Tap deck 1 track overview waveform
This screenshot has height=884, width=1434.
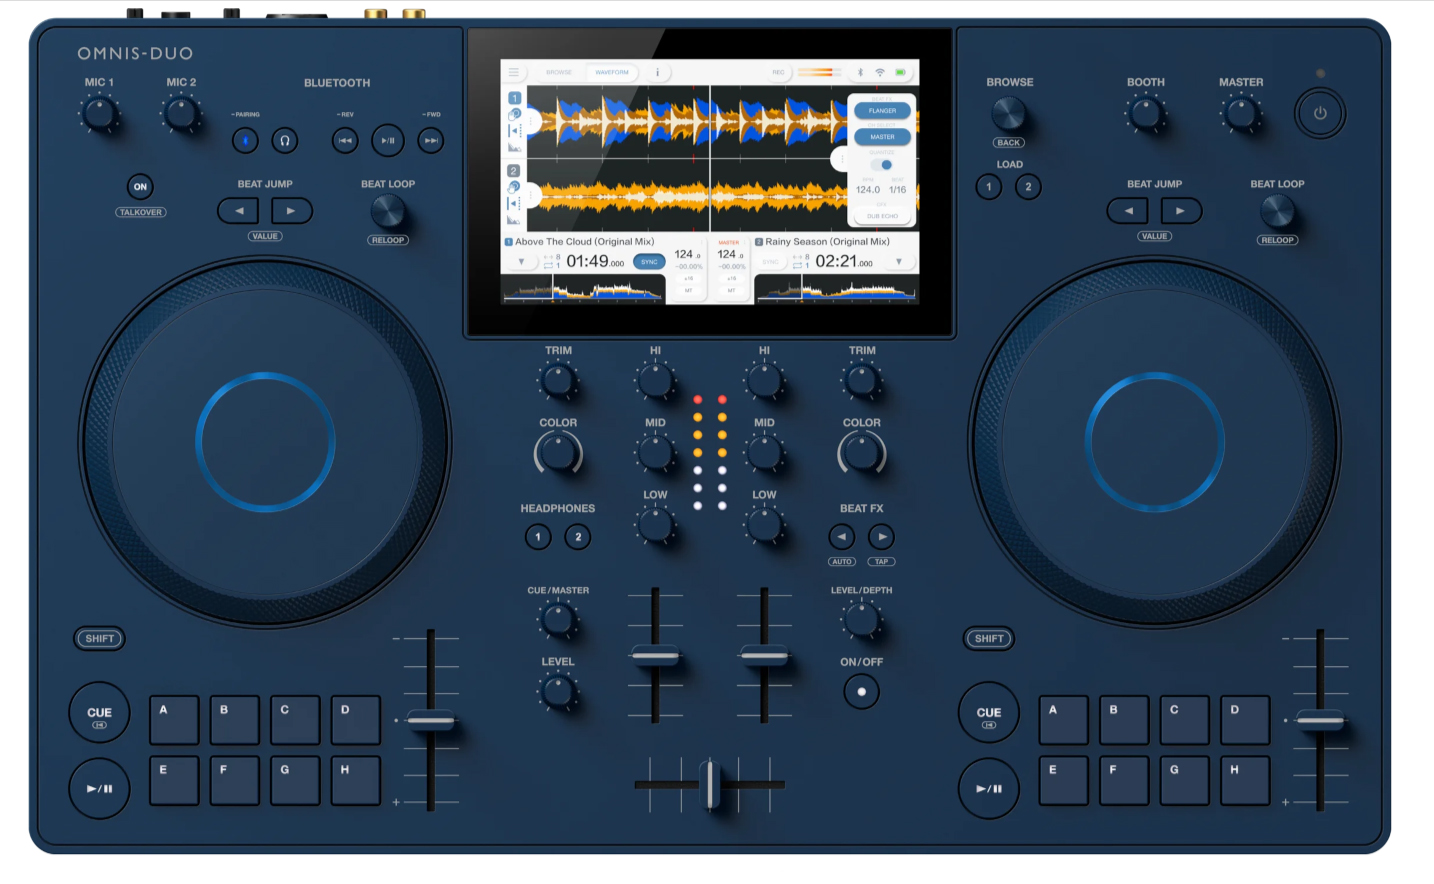[x=583, y=290]
